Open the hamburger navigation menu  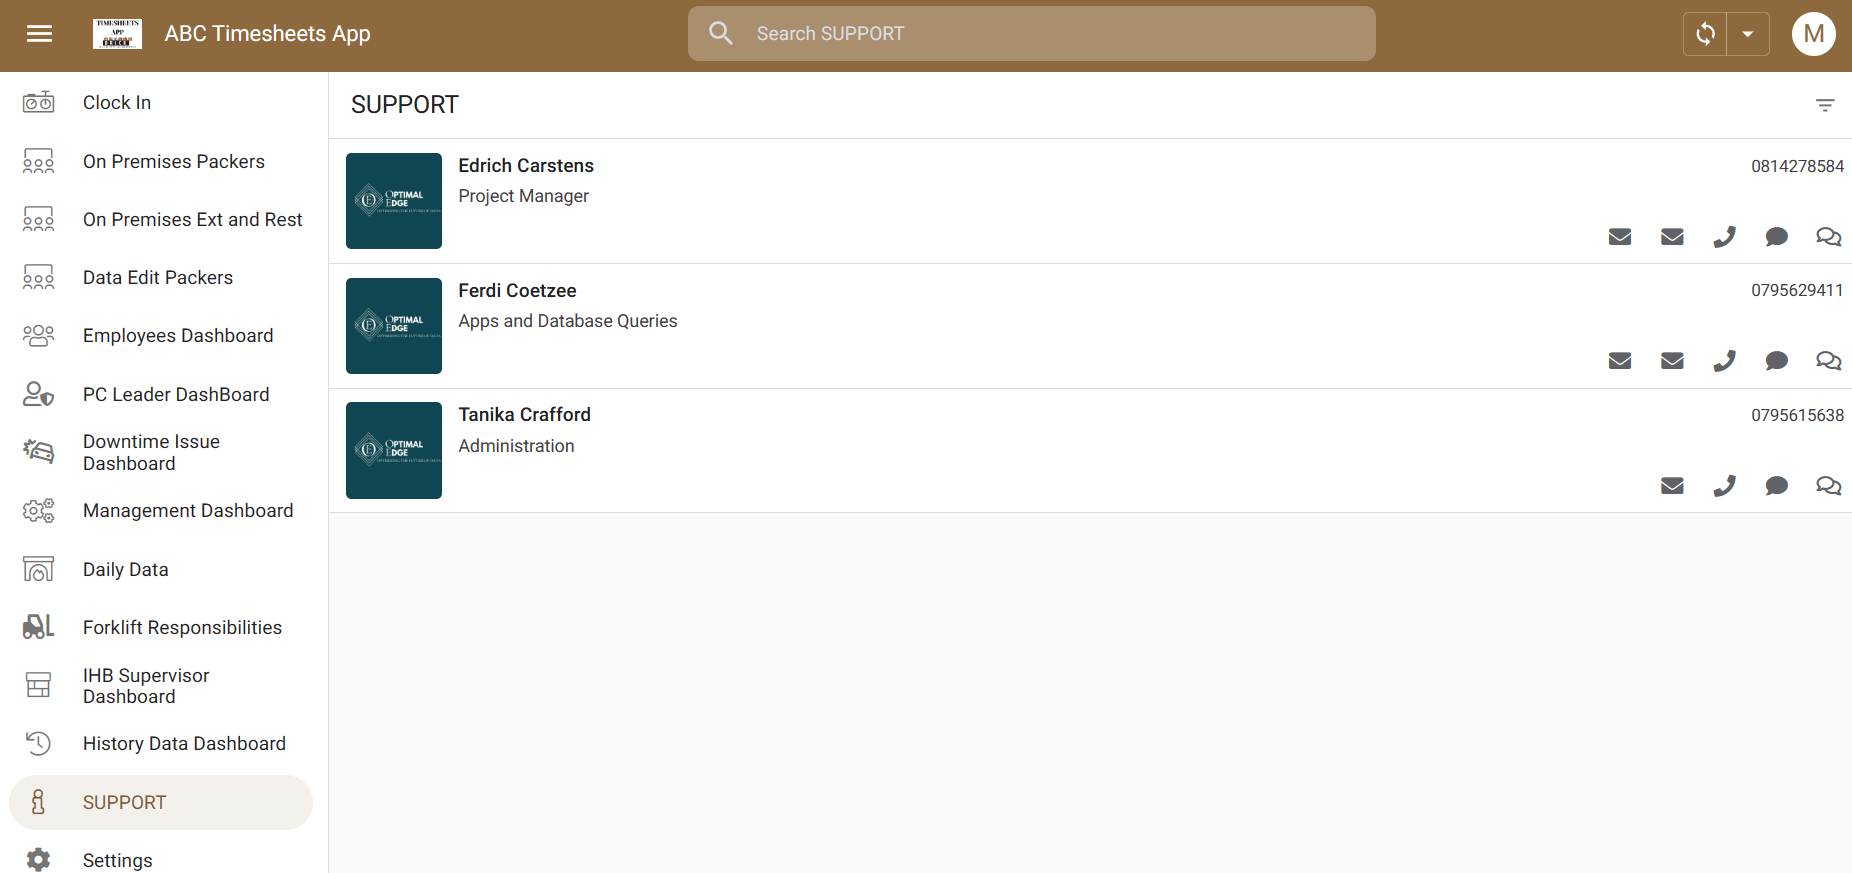click(x=39, y=34)
